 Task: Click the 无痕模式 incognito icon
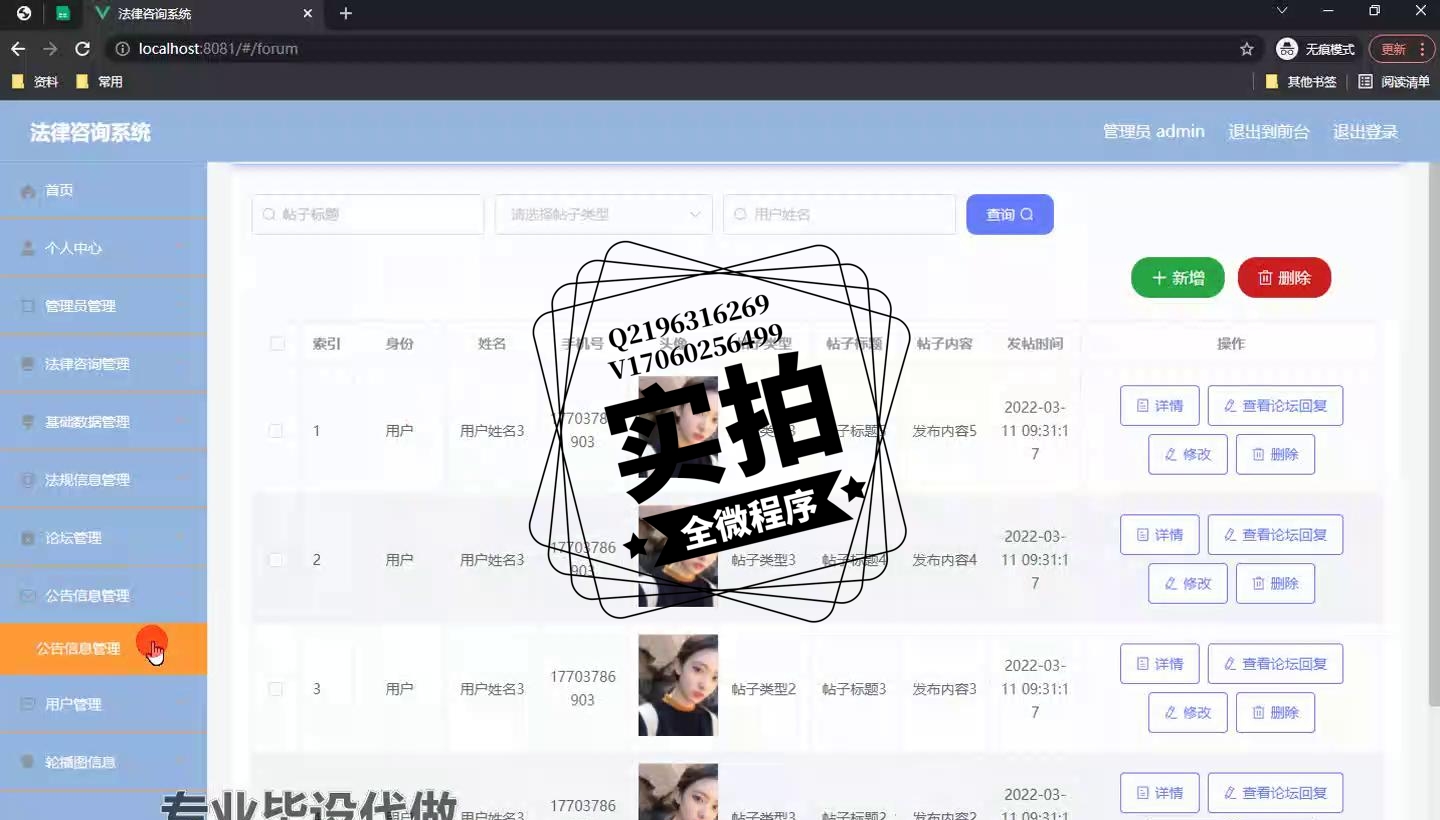coord(1287,49)
